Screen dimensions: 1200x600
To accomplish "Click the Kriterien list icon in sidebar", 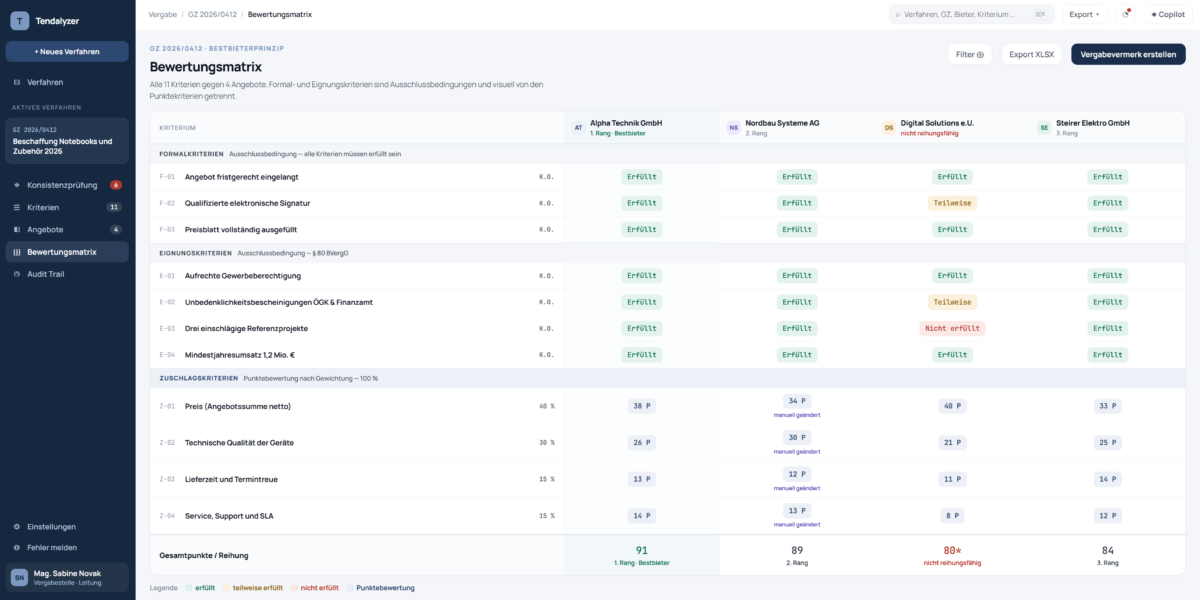I will pyautogui.click(x=16, y=207).
